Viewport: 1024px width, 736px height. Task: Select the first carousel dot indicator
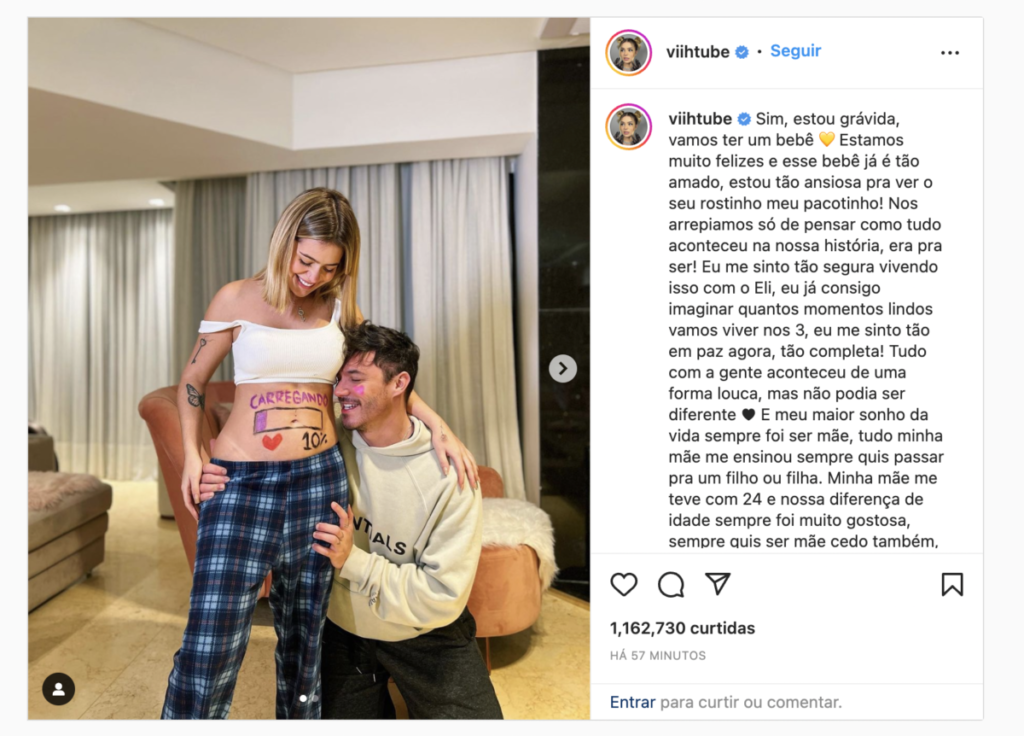click(x=303, y=698)
